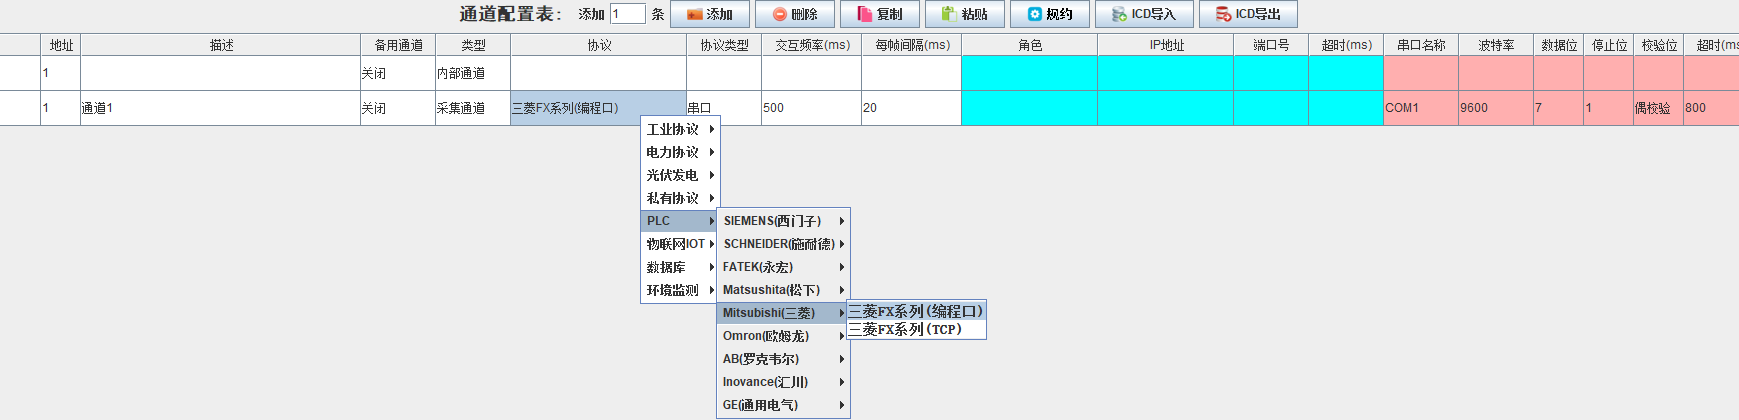
Task: Choose 三菱FX系列(编程口) in submenu
Action: click(x=915, y=311)
